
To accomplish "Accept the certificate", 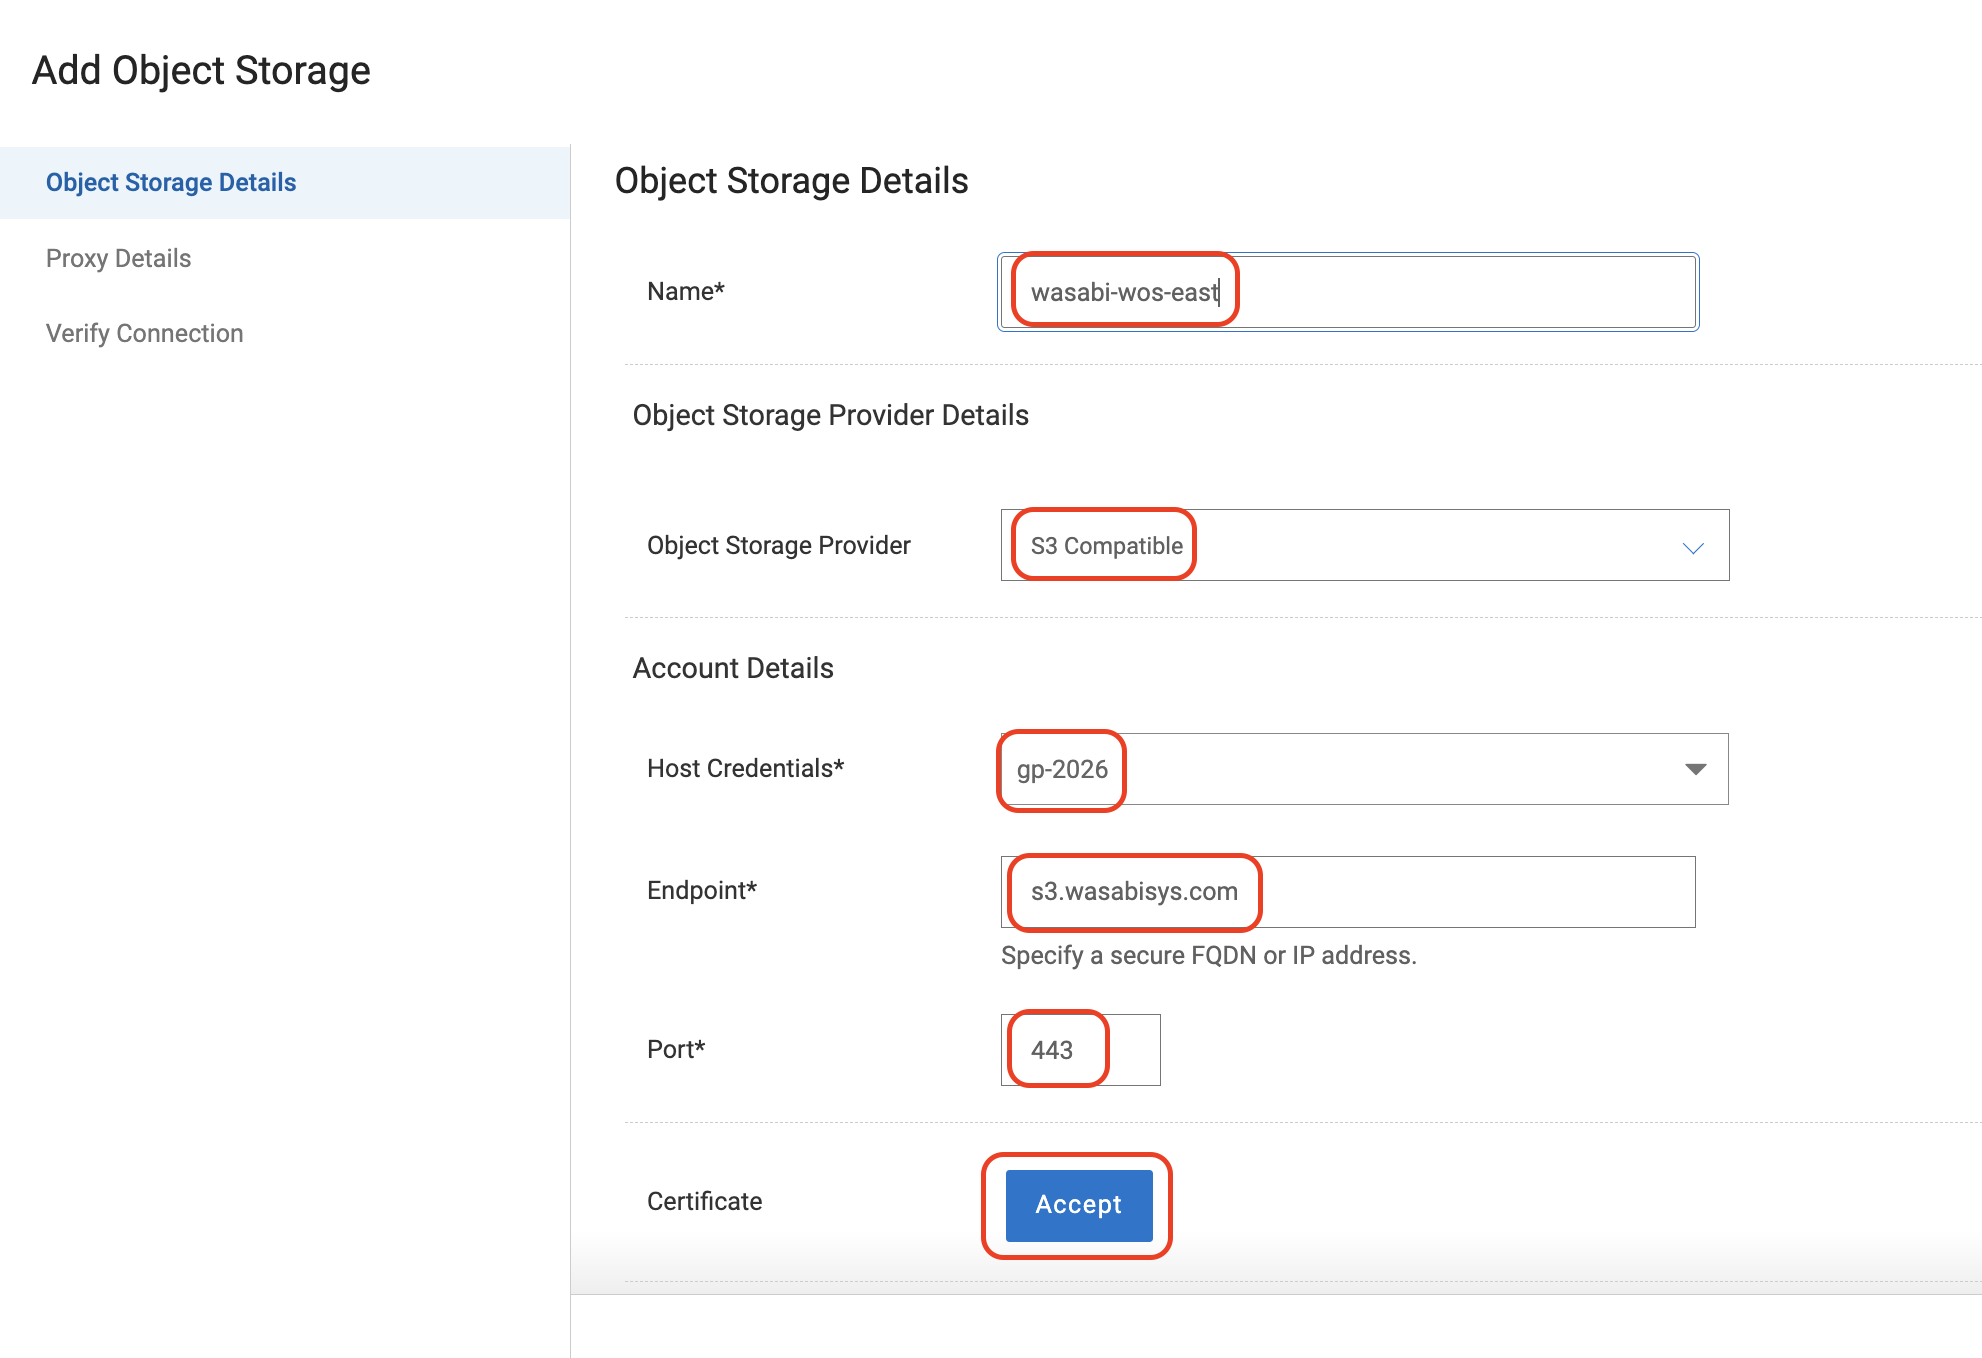I will (x=1079, y=1205).
